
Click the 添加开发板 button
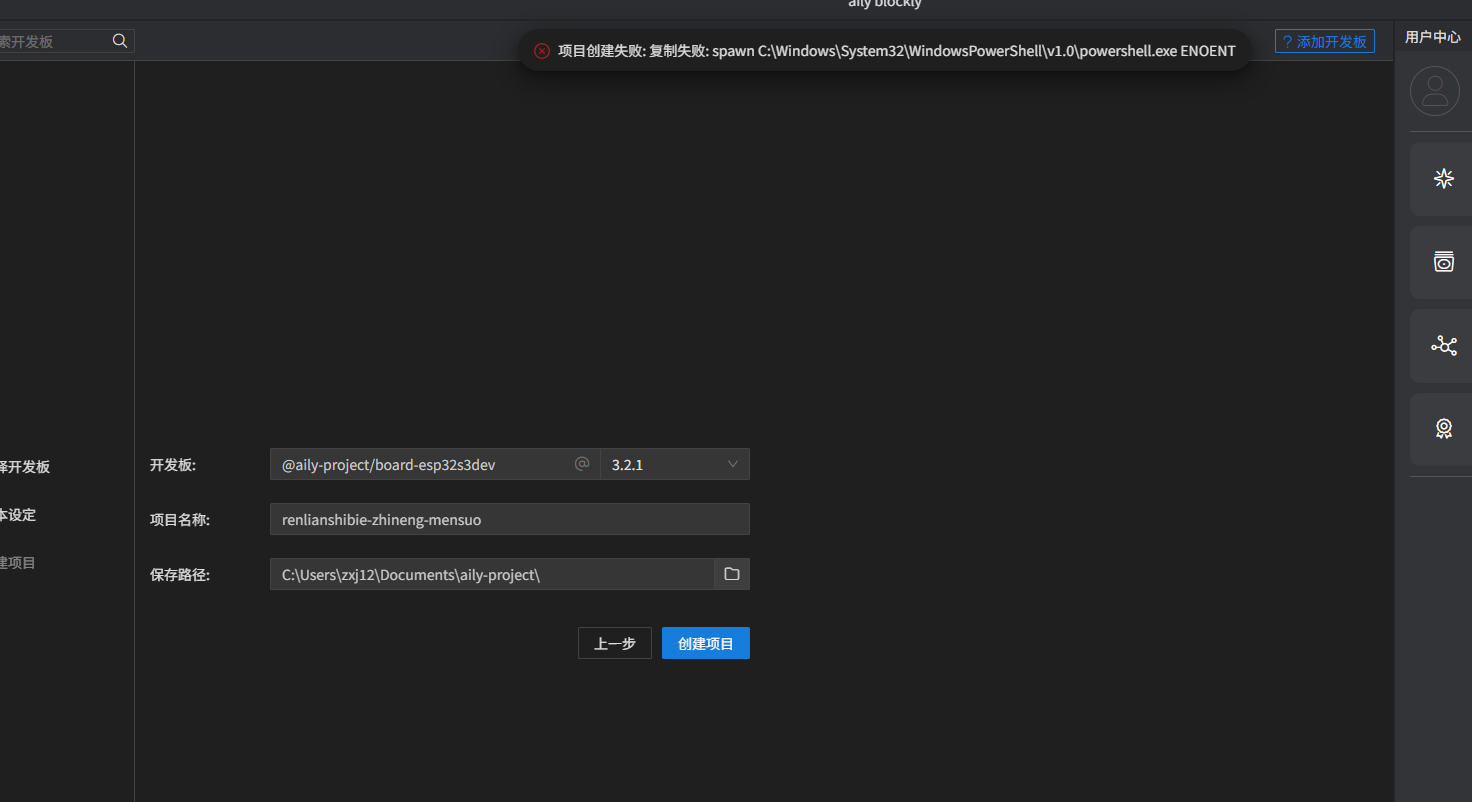click(1325, 41)
